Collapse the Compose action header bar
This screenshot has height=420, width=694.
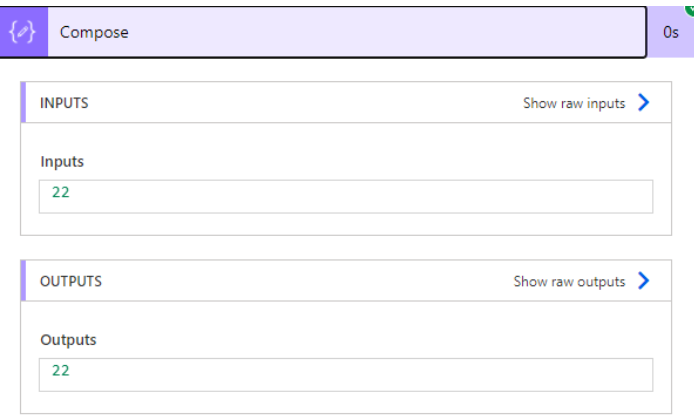tap(323, 32)
